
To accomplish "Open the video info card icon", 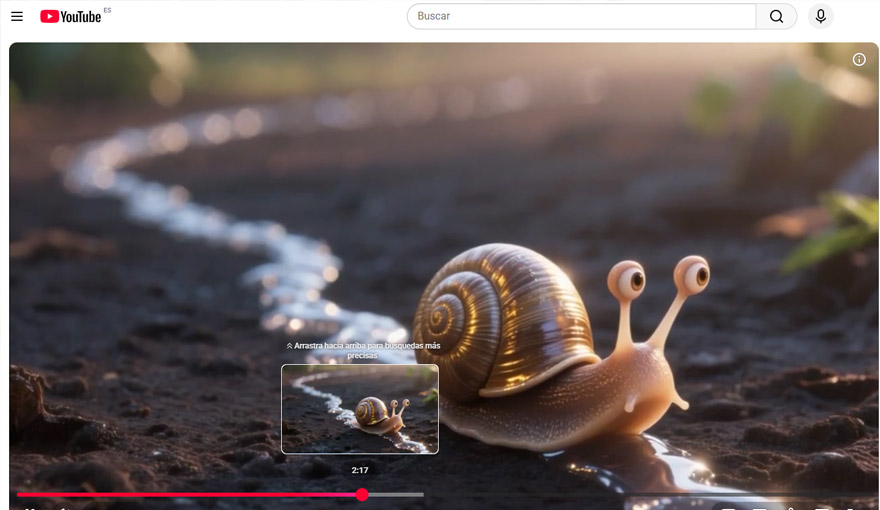I will [x=859, y=60].
